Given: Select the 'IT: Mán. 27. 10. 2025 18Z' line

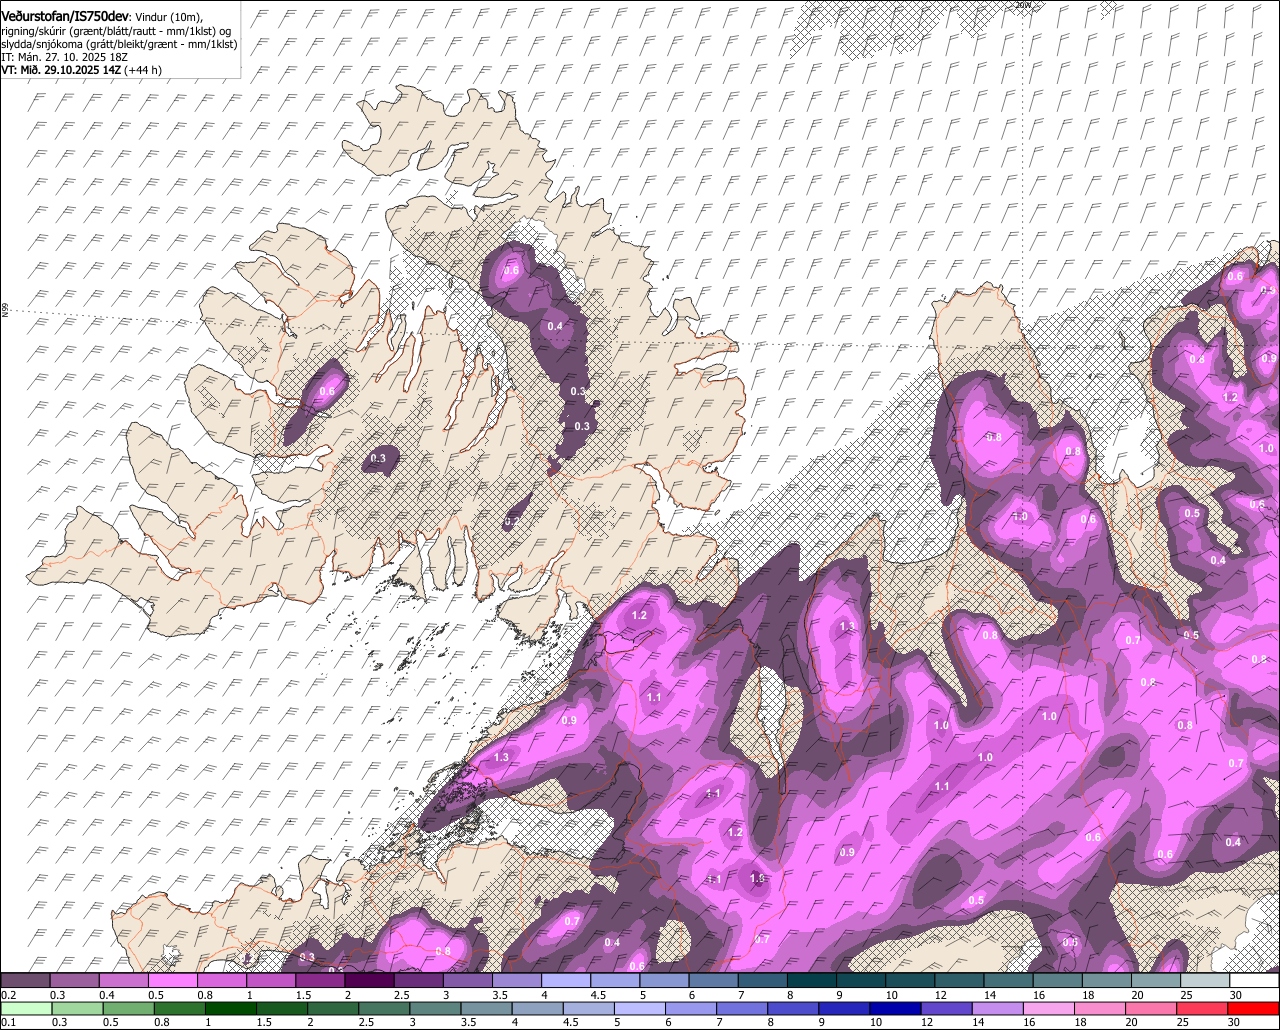Looking at the screenshot, I should pos(65,57).
